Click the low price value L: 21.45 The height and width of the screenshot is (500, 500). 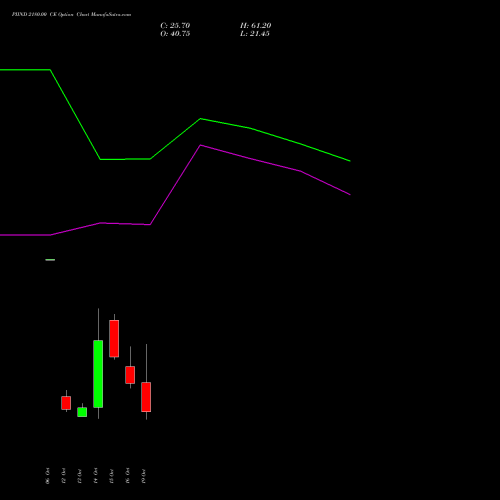coord(255,34)
